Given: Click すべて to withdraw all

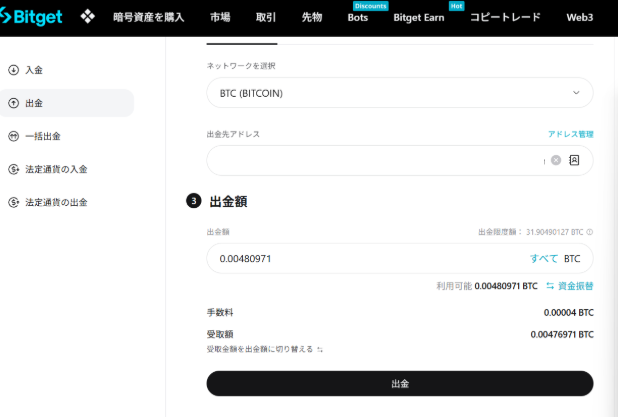Looking at the screenshot, I should pos(544,259).
